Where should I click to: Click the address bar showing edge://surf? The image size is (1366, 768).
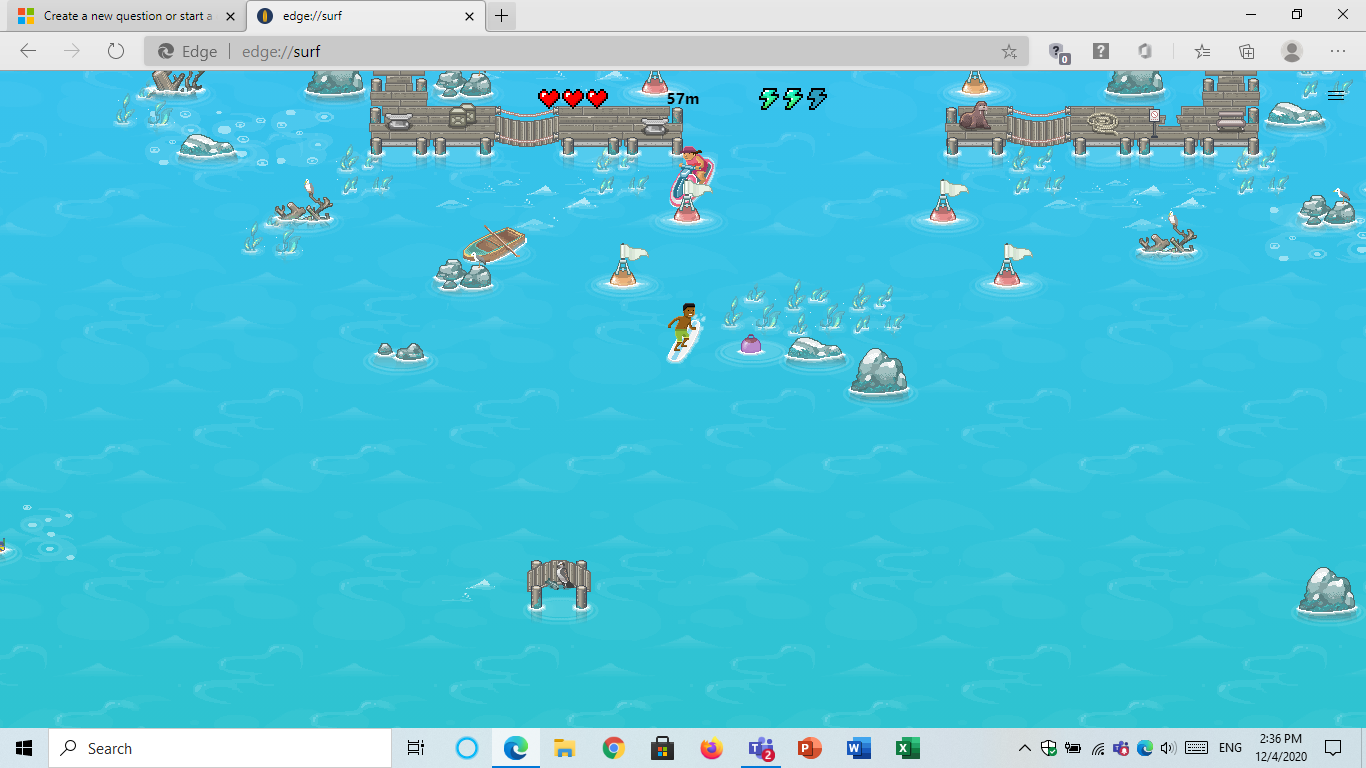click(x=586, y=51)
